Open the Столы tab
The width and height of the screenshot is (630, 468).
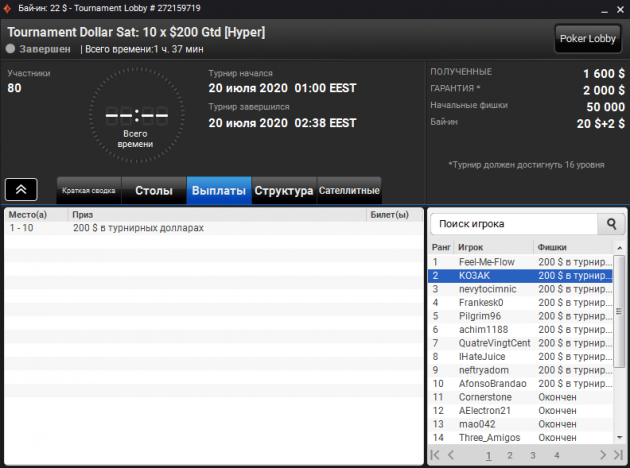point(154,190)
